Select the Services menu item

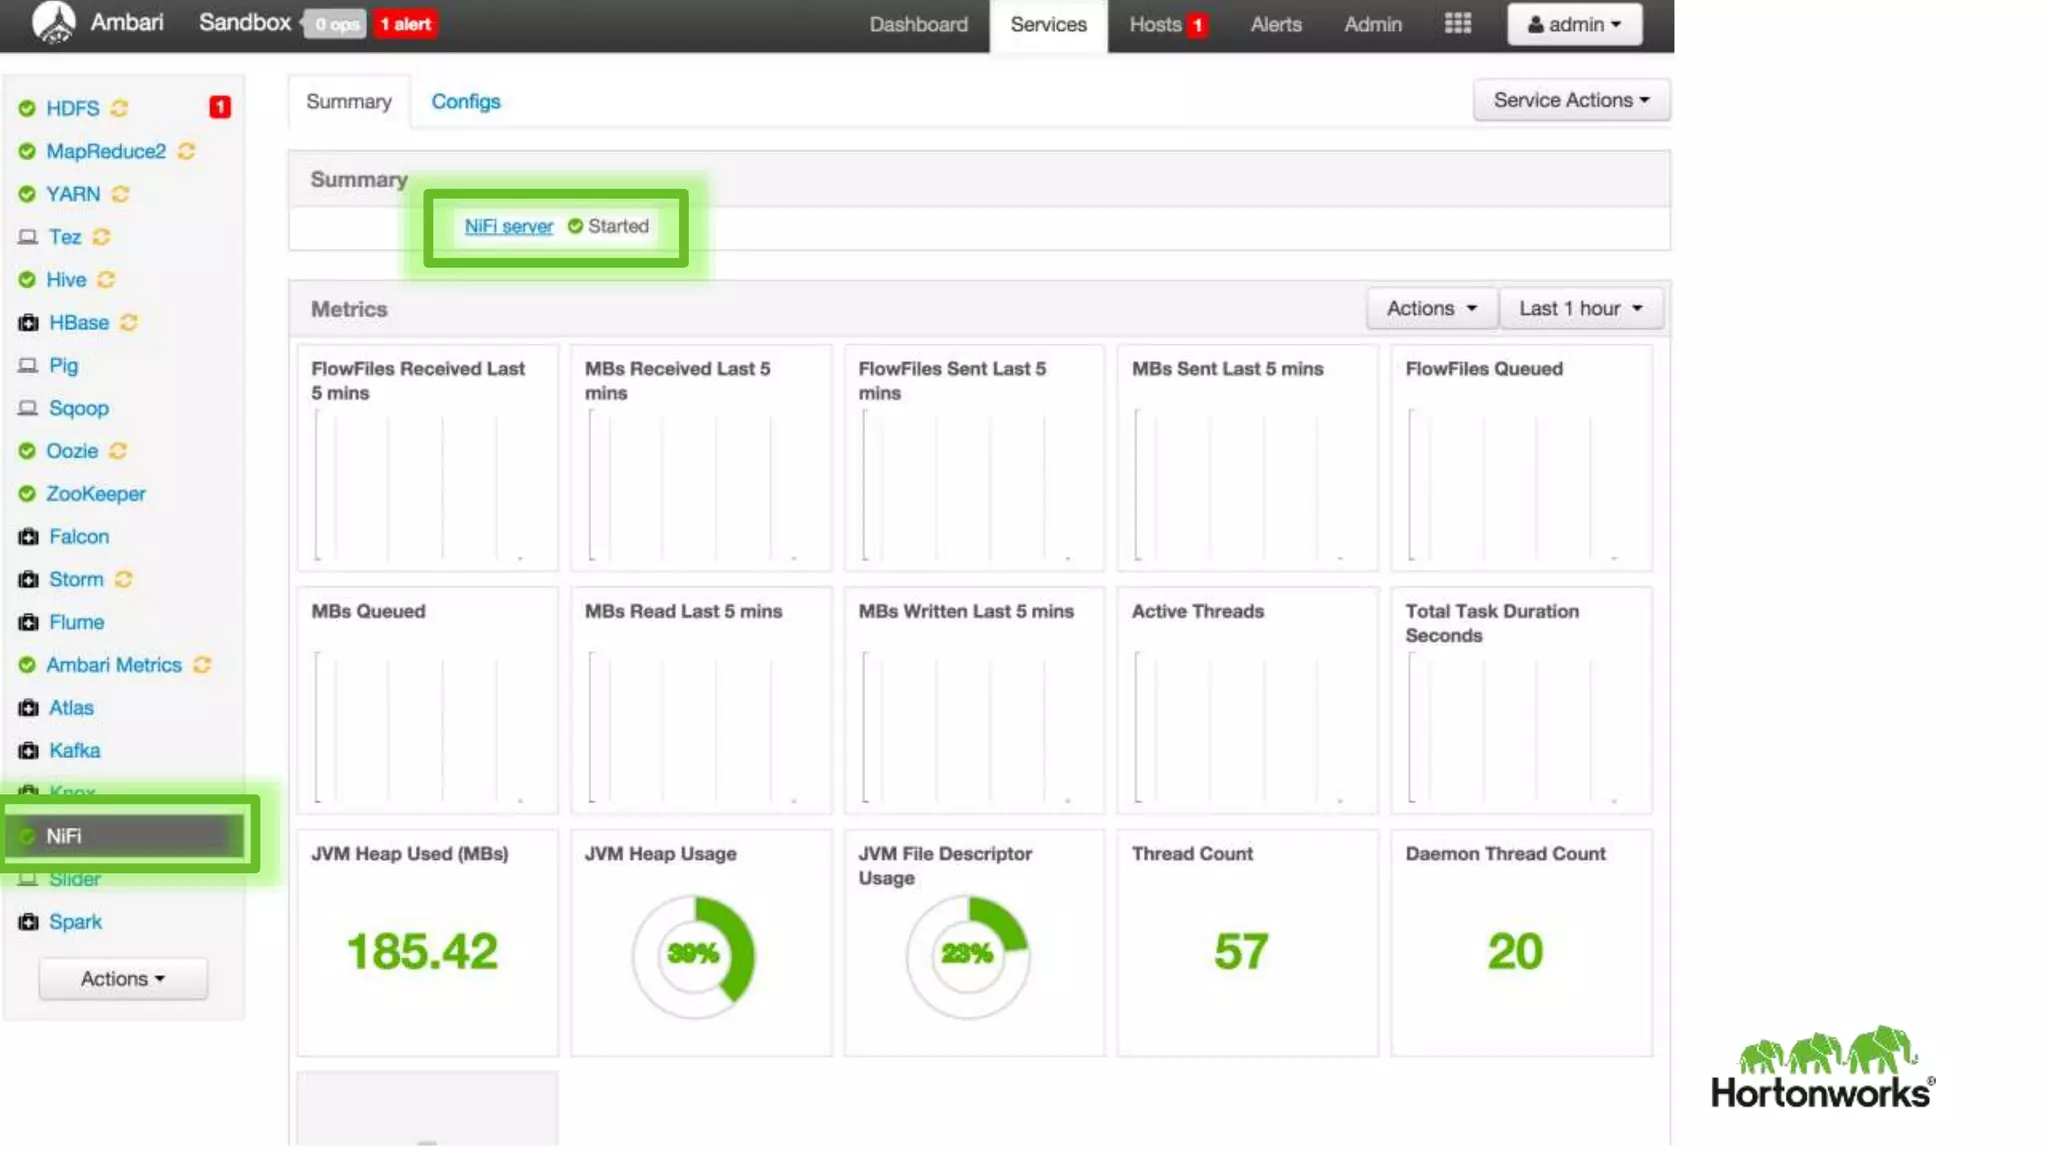[x=1048, y=24]
